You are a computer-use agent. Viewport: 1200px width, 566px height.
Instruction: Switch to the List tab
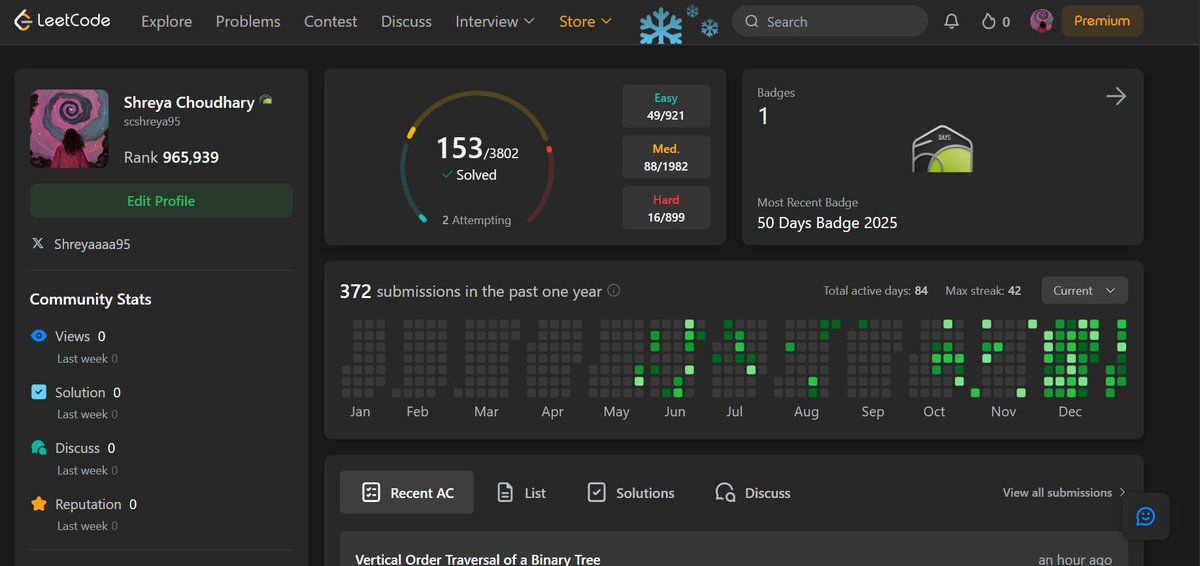pos(521,492)
